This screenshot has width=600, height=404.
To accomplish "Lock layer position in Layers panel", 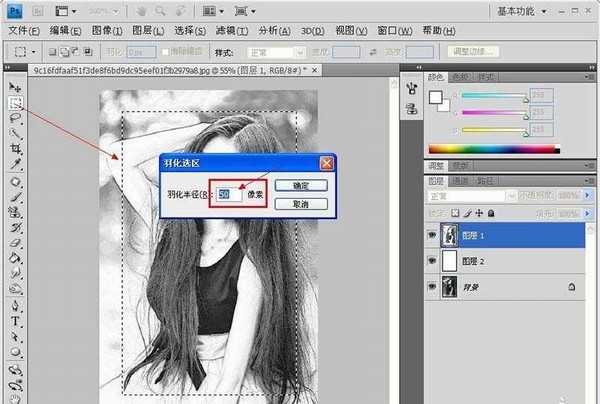I will click(479, 213).
